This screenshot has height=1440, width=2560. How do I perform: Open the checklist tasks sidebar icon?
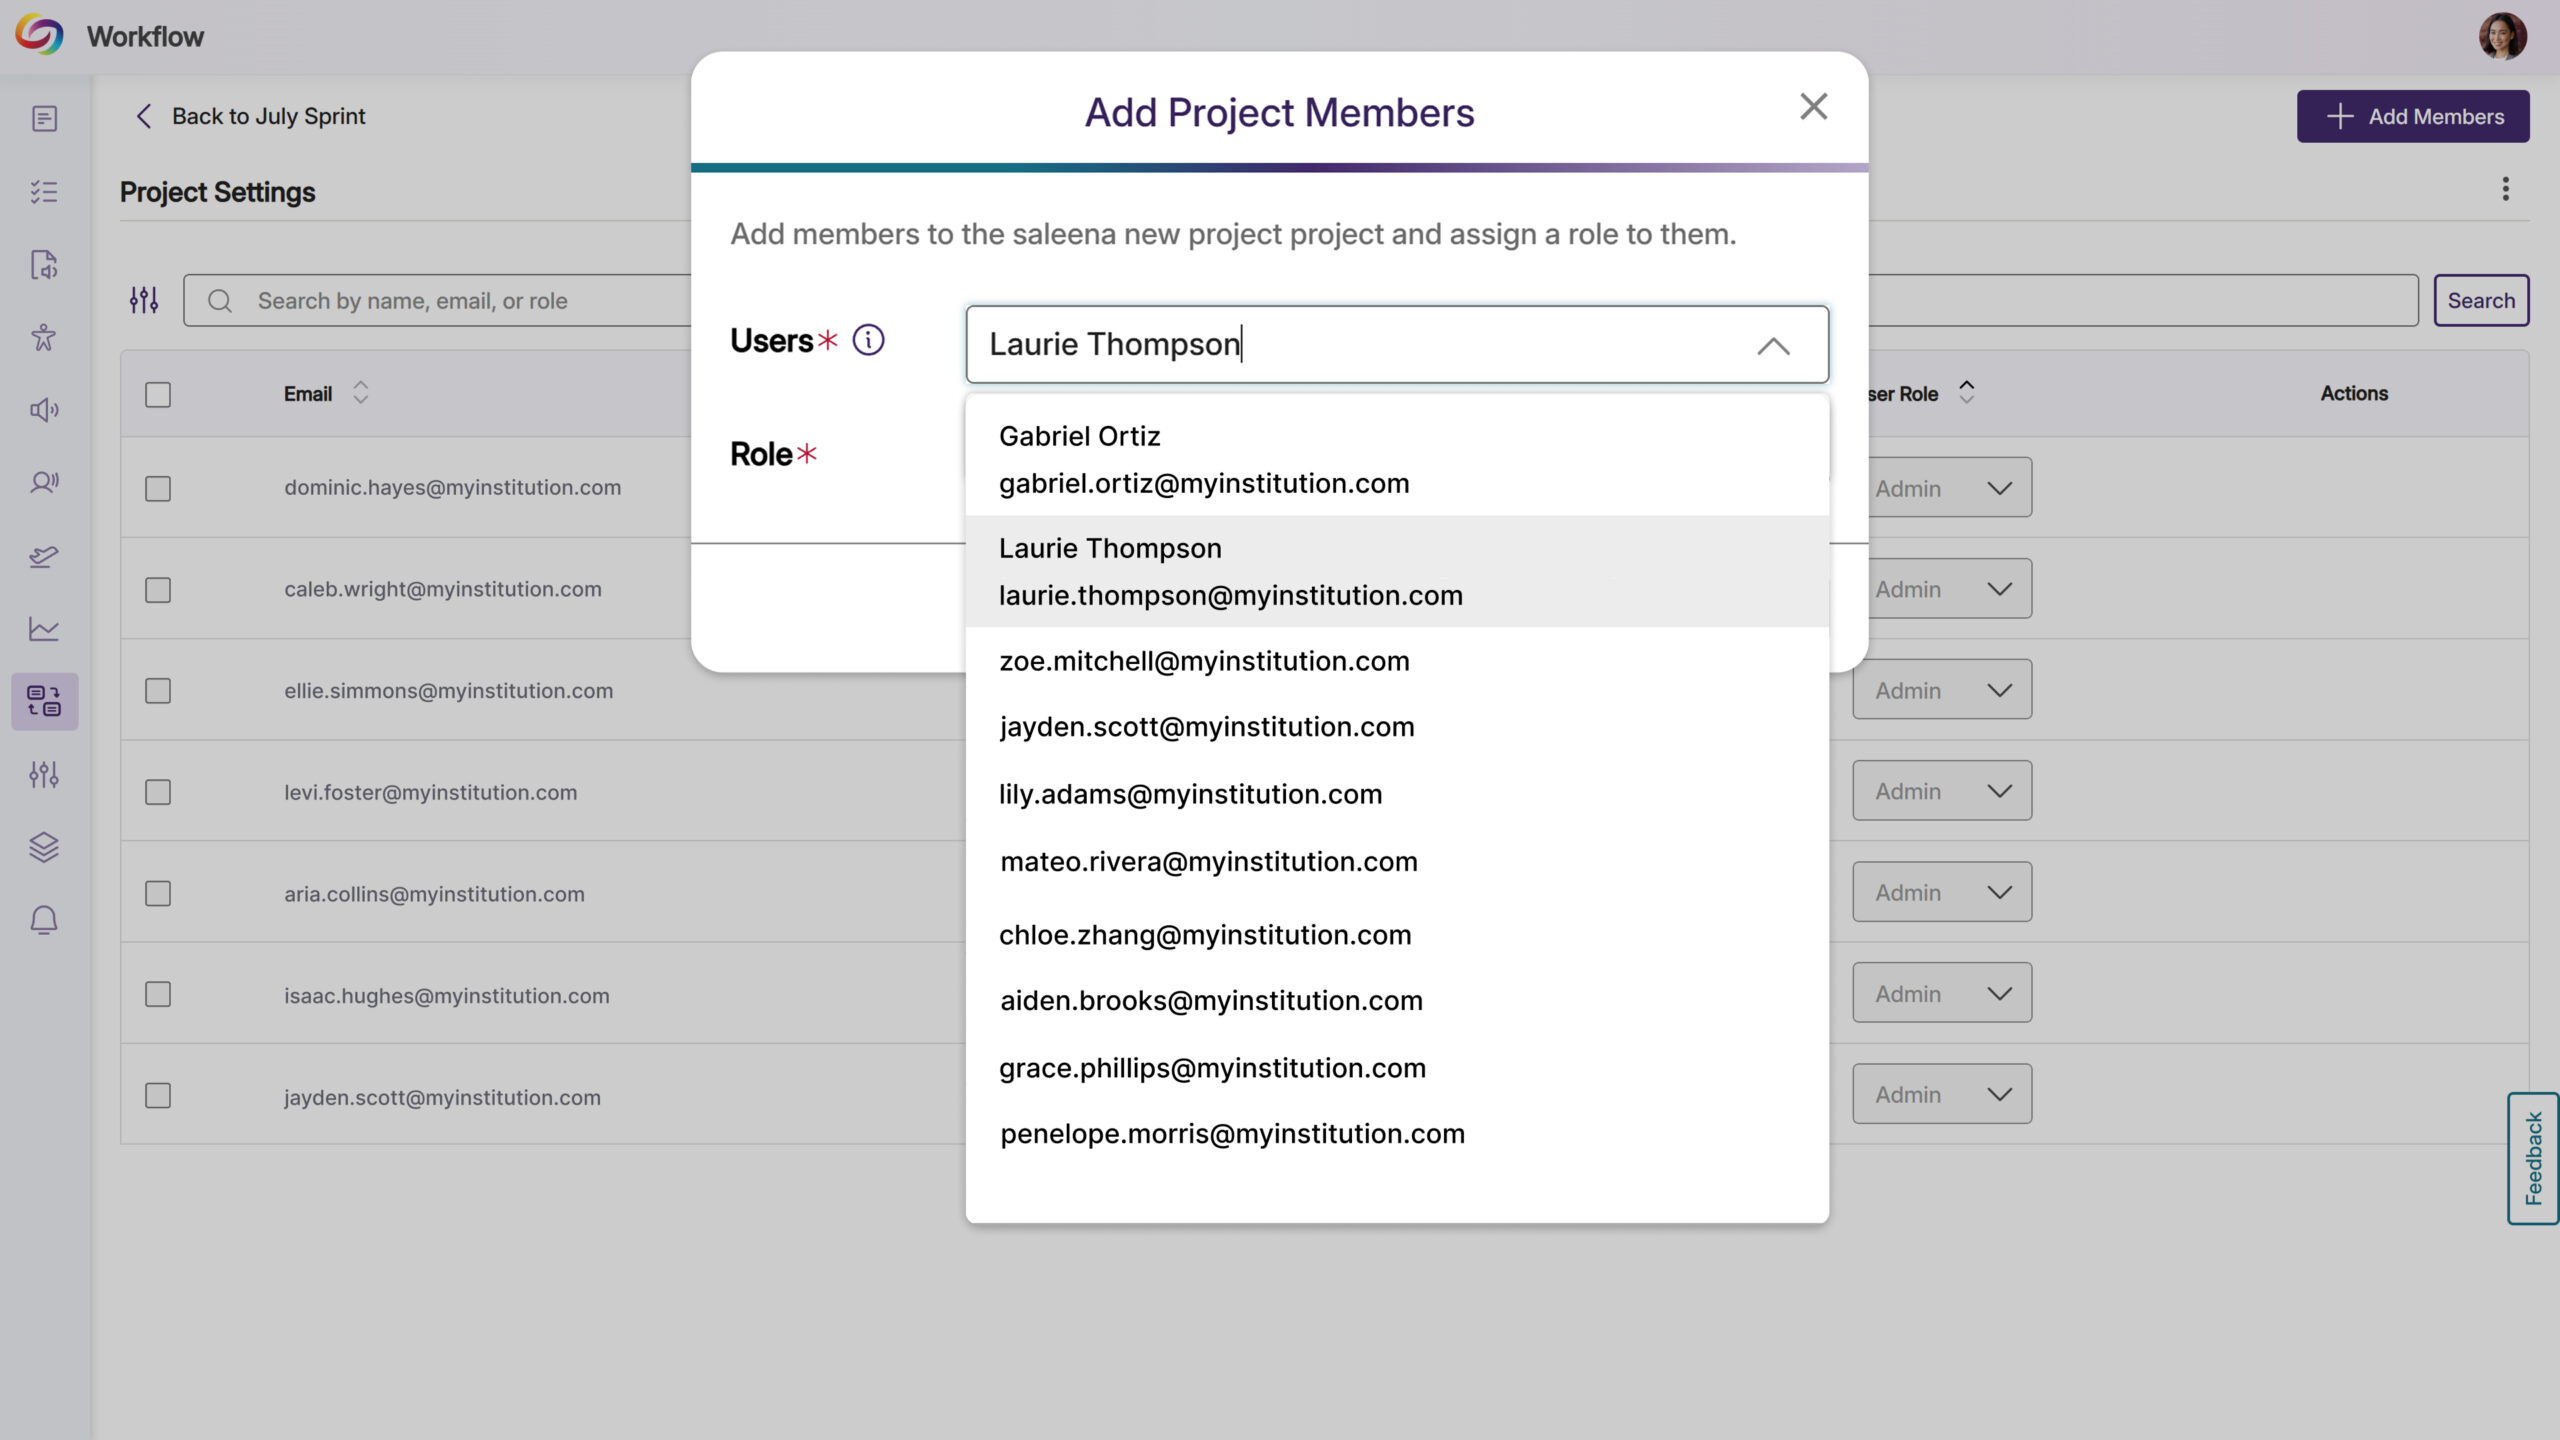point(44,192)
